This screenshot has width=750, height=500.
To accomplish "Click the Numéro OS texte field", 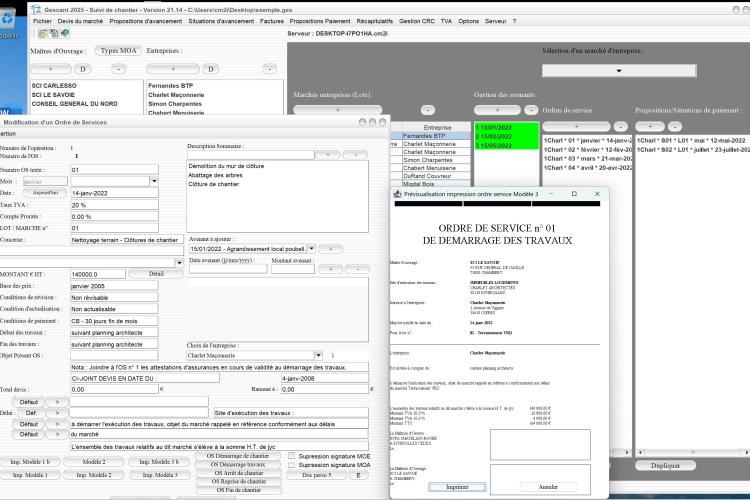I will tap(114, 170).
